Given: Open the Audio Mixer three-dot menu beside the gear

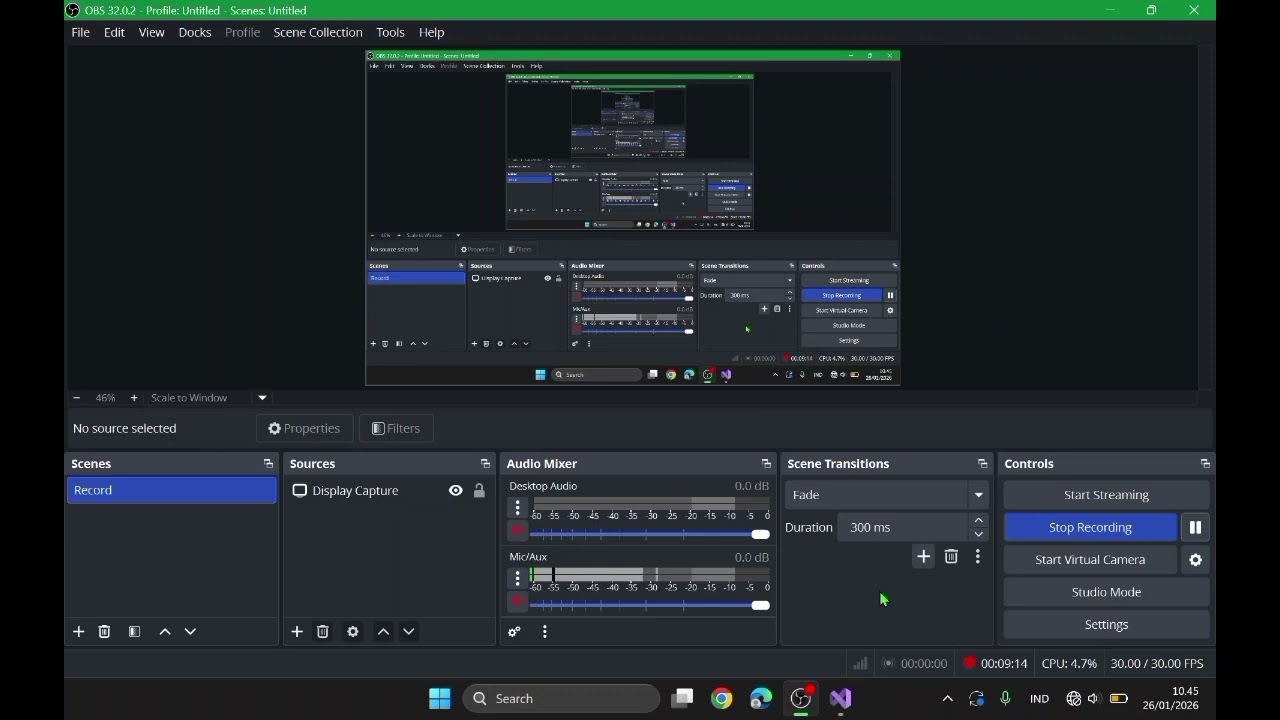Looking at the screenshot, I should pyautogui.click(x=545, y=632).
